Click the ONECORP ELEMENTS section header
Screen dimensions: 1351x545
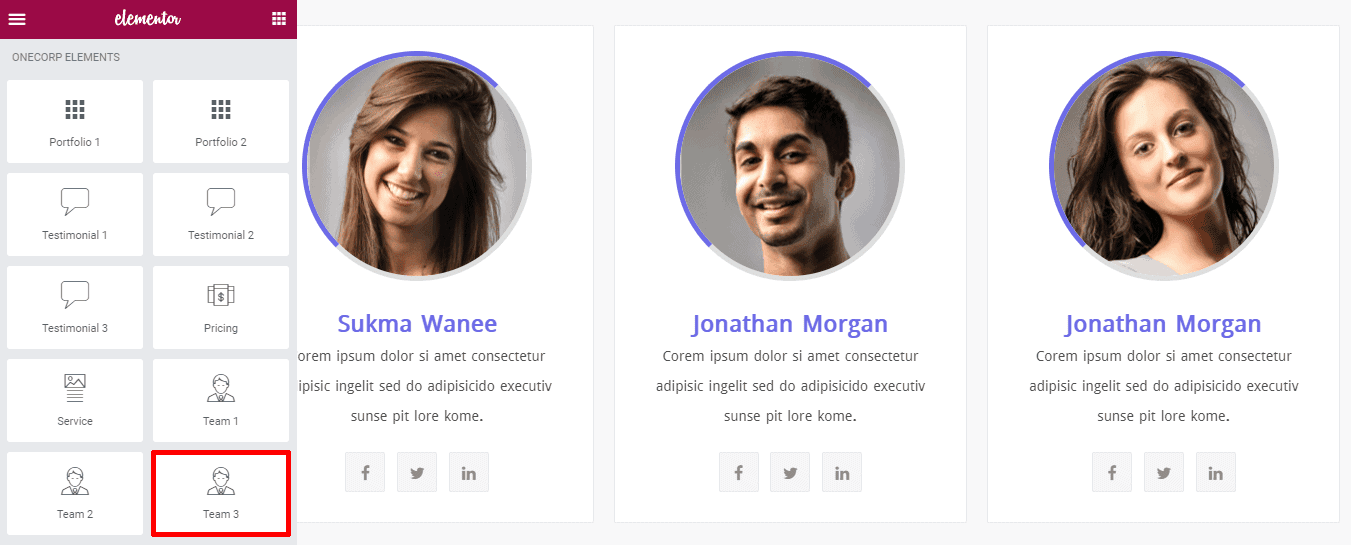(x=66, y=57)
